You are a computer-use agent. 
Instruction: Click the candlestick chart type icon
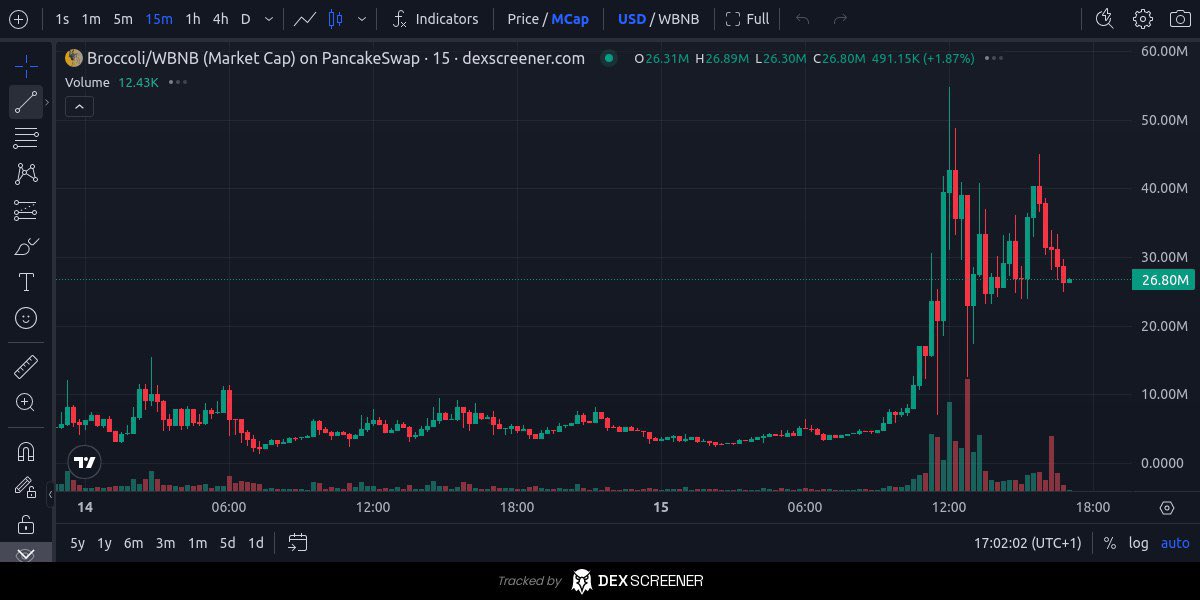point(336,19)
